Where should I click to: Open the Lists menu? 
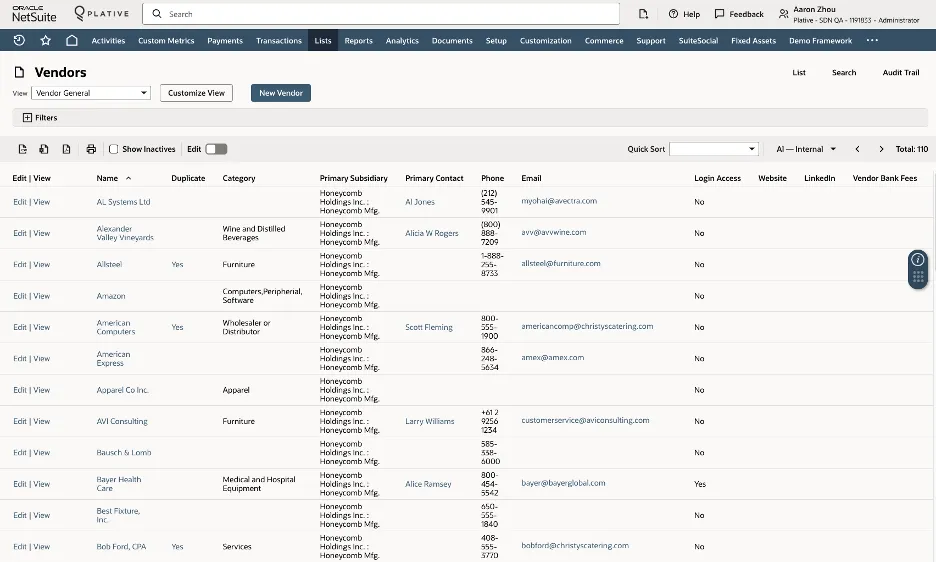(x=323, y=41)
